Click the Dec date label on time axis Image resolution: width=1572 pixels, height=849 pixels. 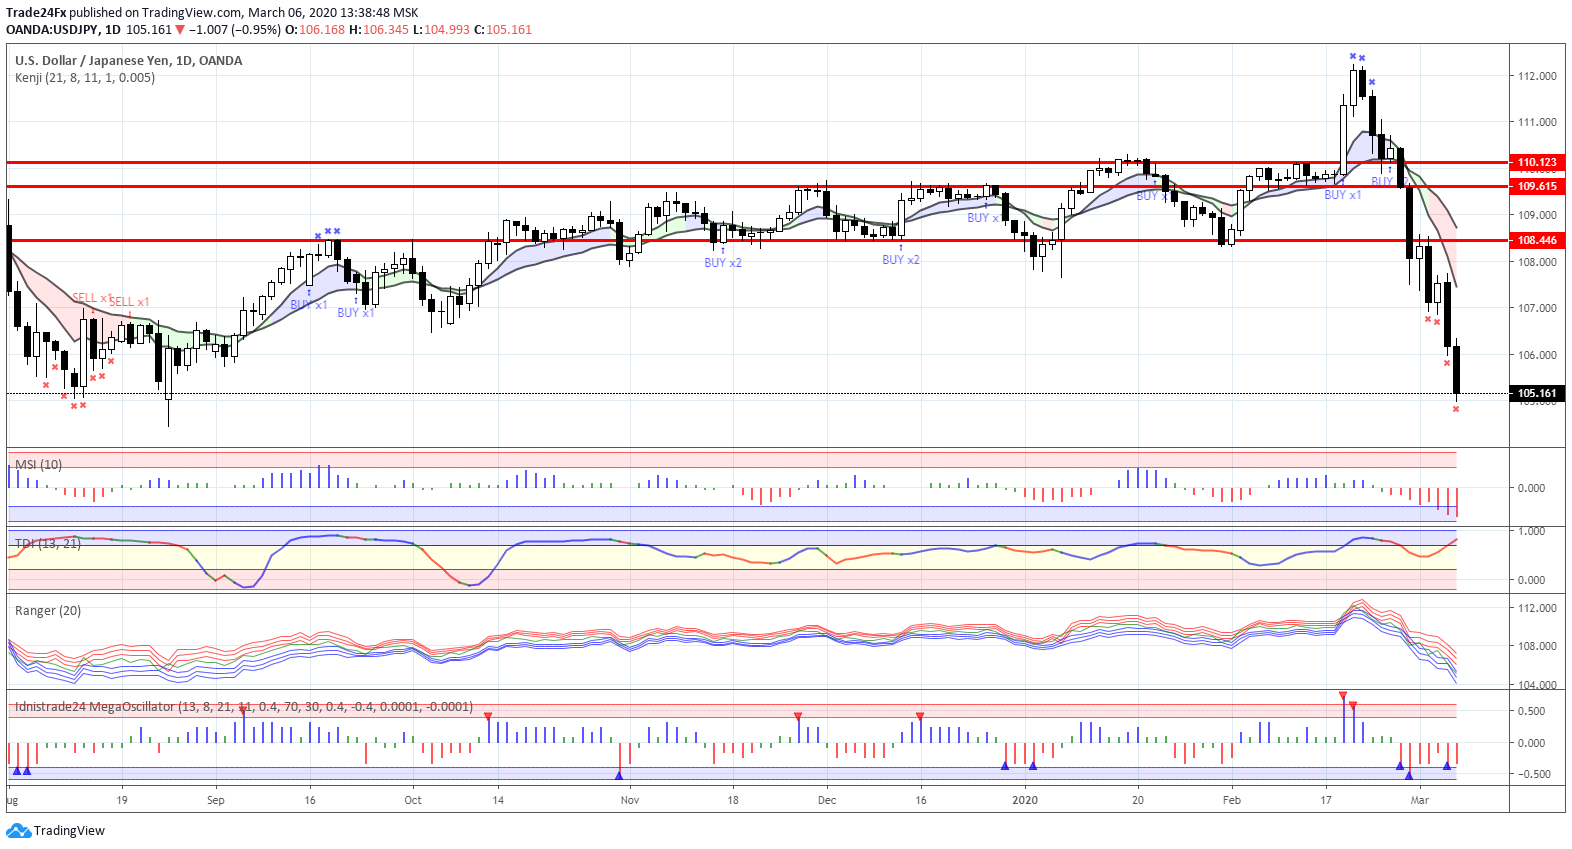pyautogui.click(x=827, y=800)
